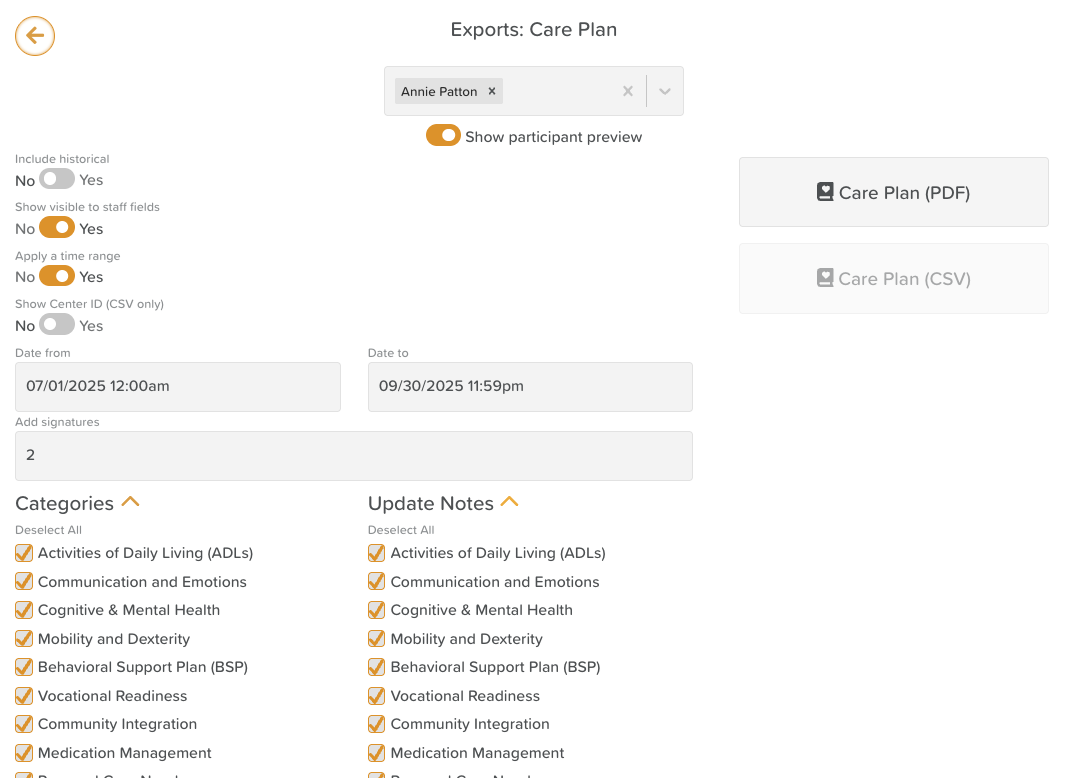This screenshot has height=778, width=1073.
Task: Click the Date to field
Action: point(530,387)
